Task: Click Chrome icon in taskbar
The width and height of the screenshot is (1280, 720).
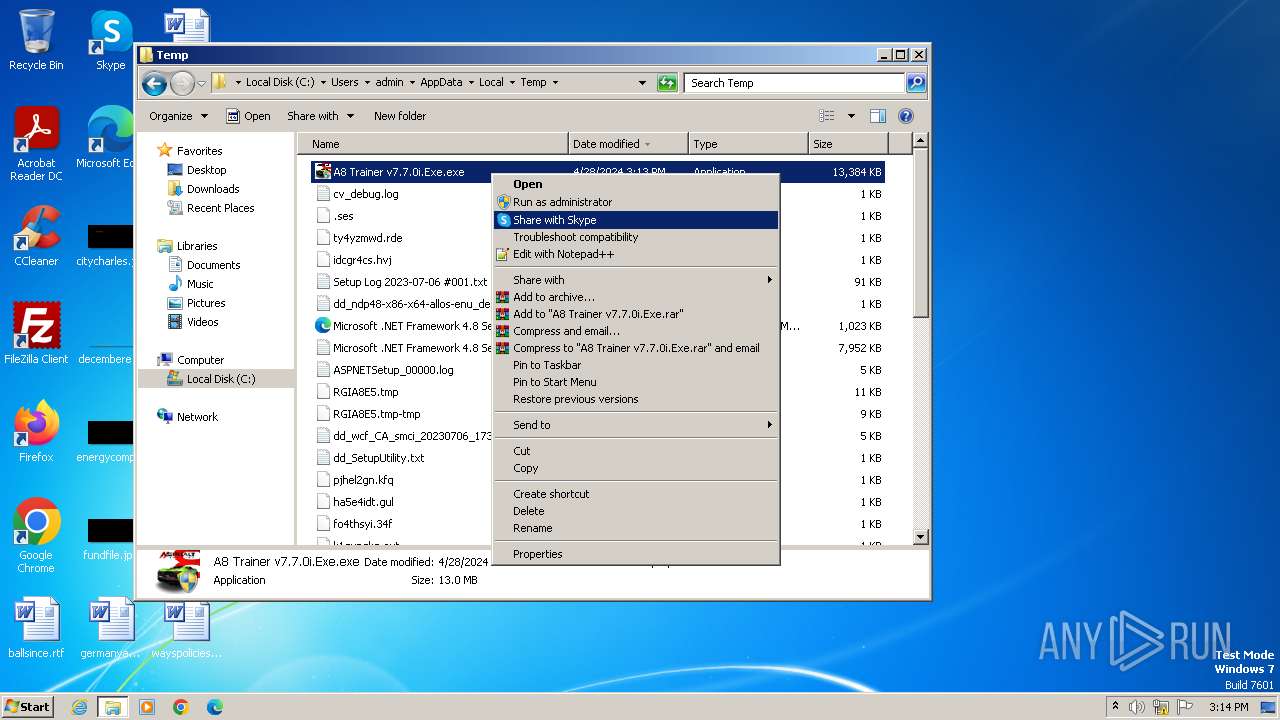Action: (x=180, y=707)
